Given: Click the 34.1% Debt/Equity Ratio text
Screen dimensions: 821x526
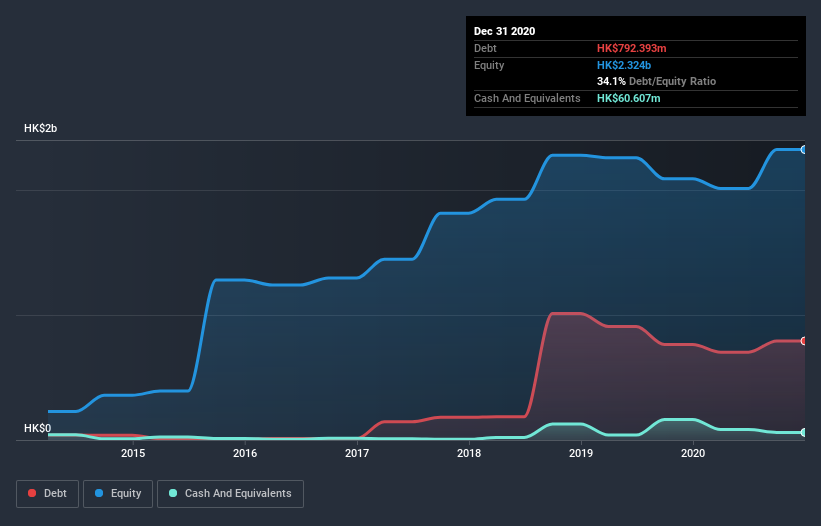Looking at the screenshot, I should (656, 81).
